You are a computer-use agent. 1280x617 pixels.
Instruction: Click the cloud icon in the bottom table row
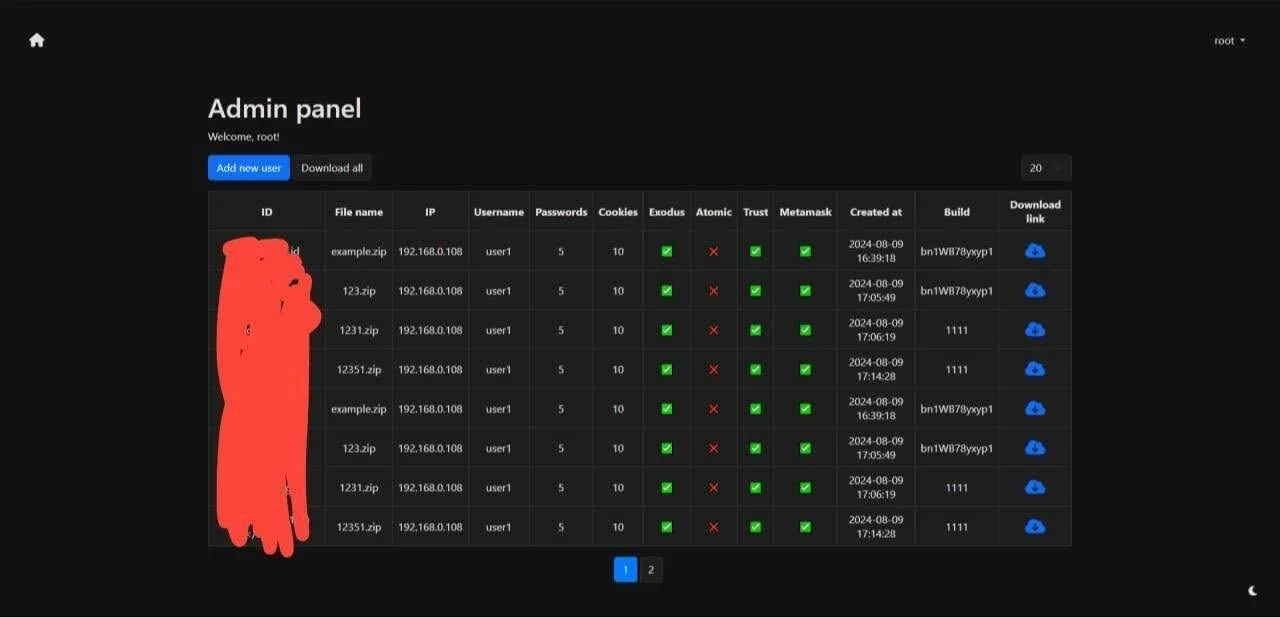click(x=1035, y=526)
